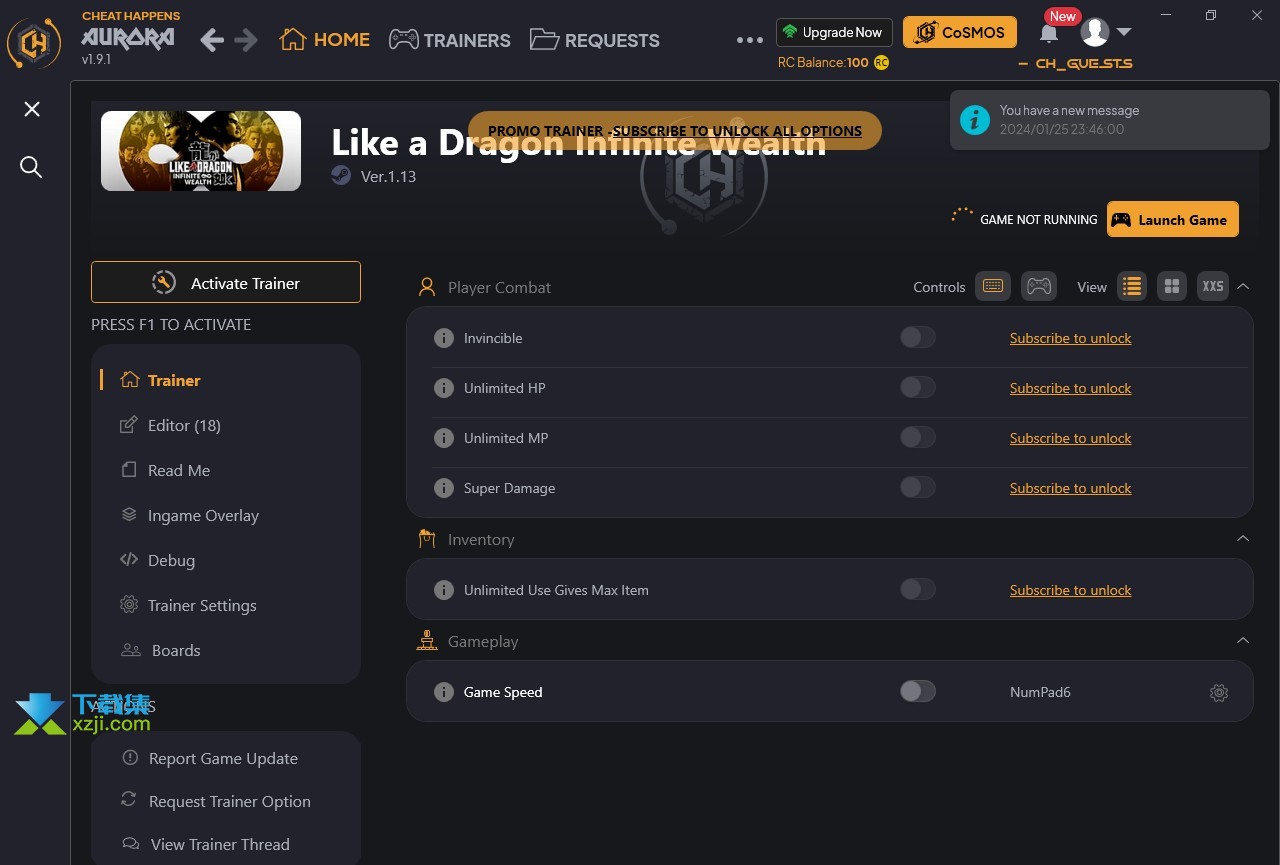Switch controls to keyboard icon
Image resolution: width=1280 pixels, height=865 pixels.
(x=993, y=287)
